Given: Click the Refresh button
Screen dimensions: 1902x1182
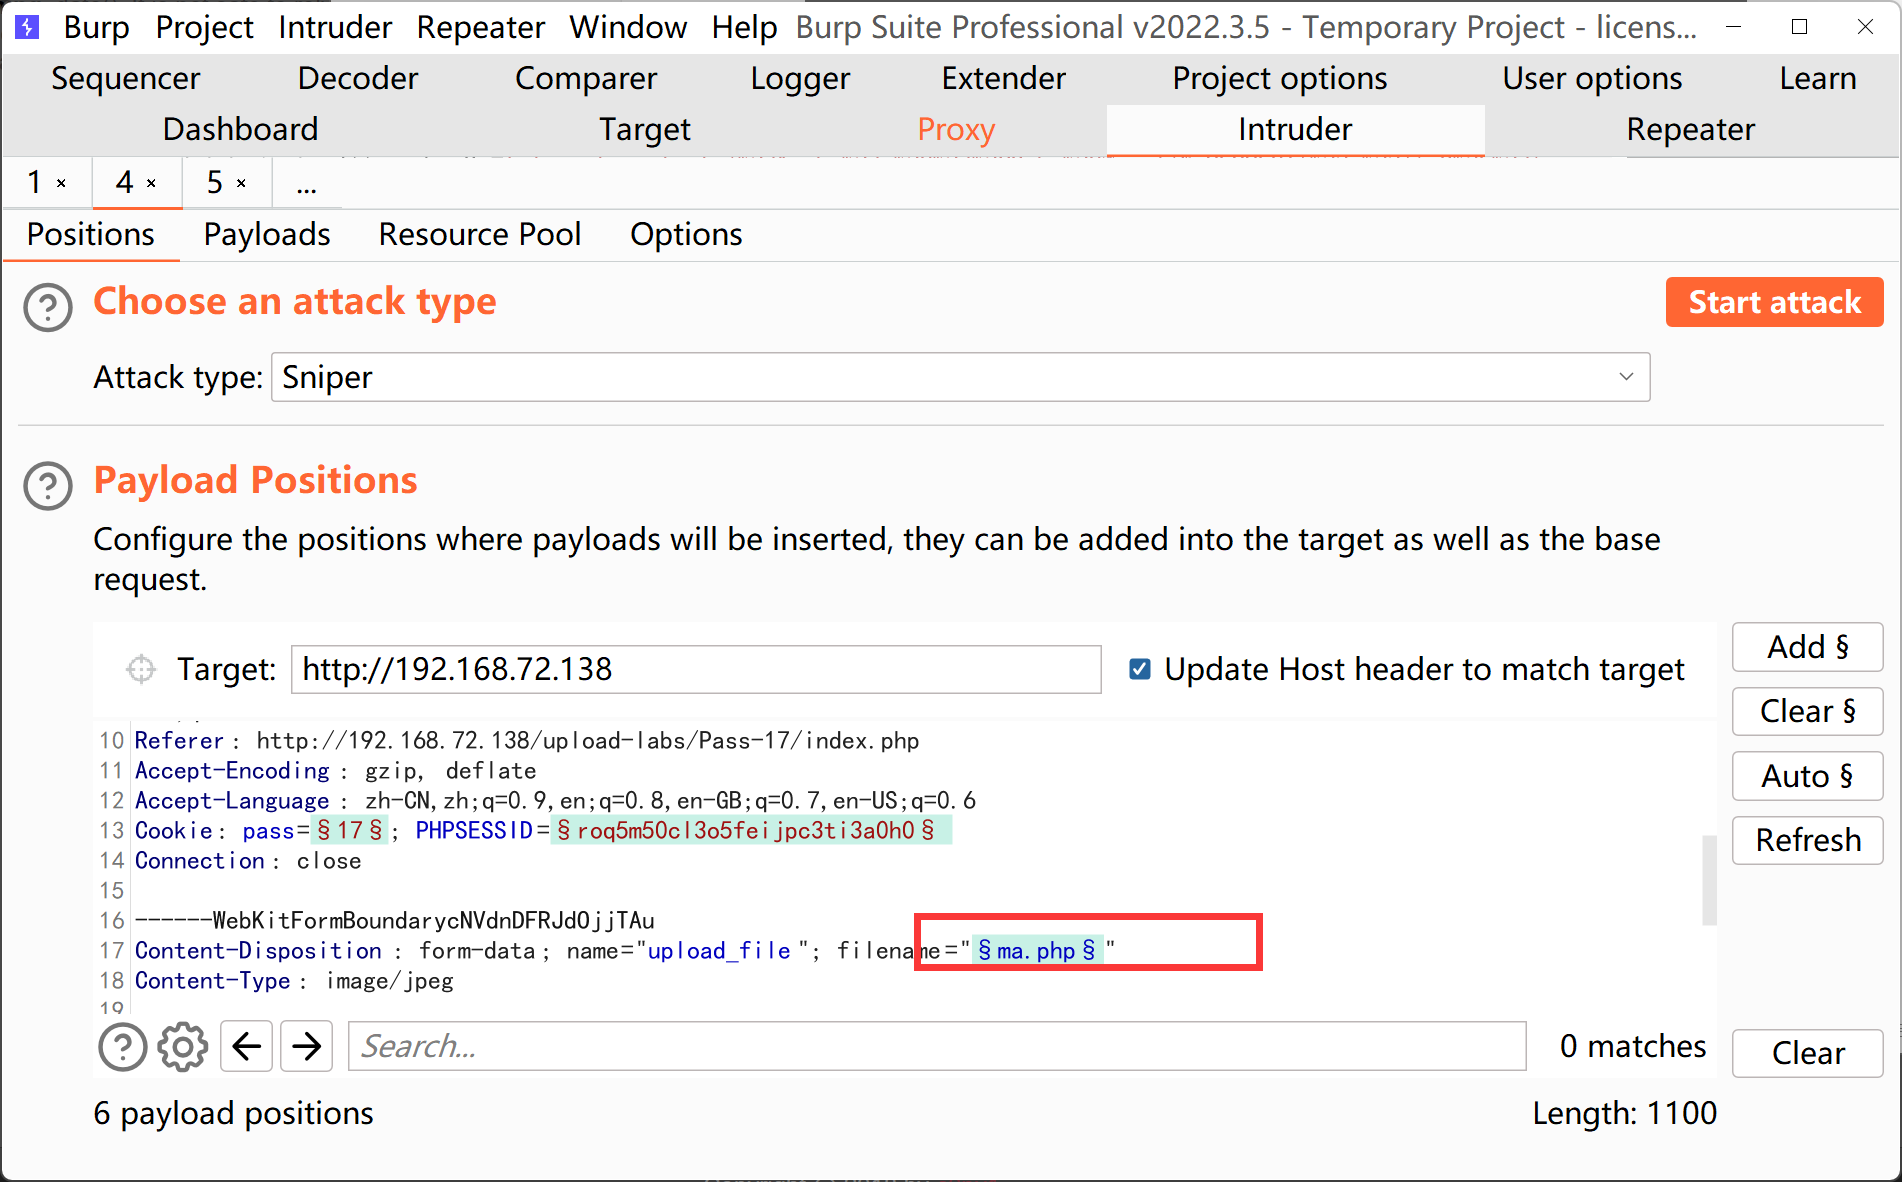Looking at the screenshot, I should 1808,840.
